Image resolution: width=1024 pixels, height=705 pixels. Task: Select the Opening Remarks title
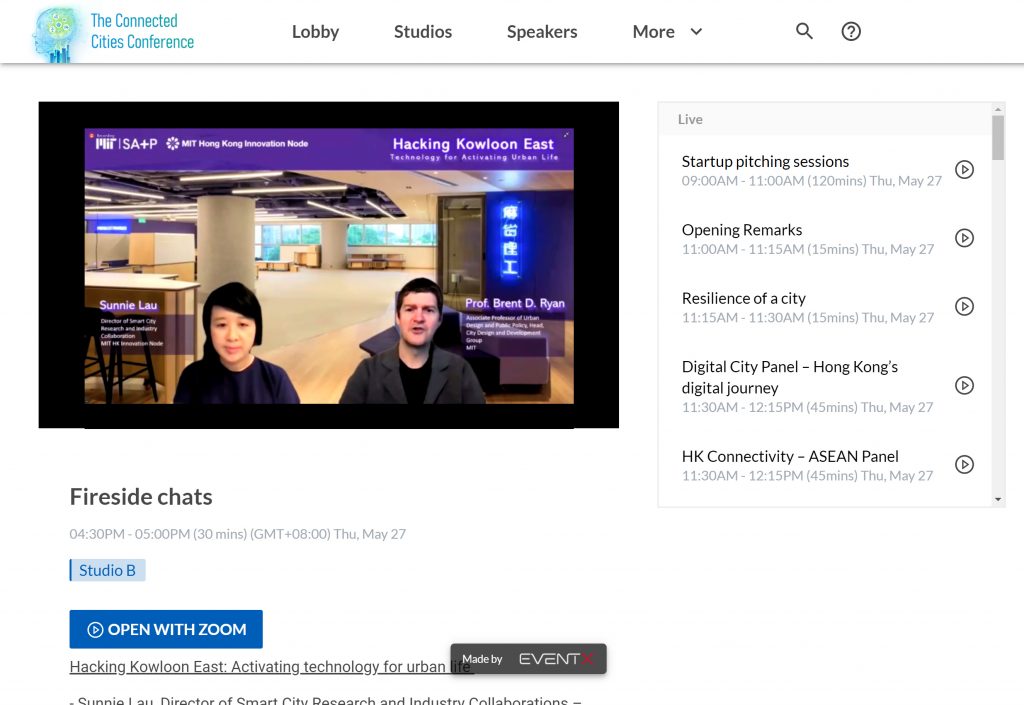point(741,230)
